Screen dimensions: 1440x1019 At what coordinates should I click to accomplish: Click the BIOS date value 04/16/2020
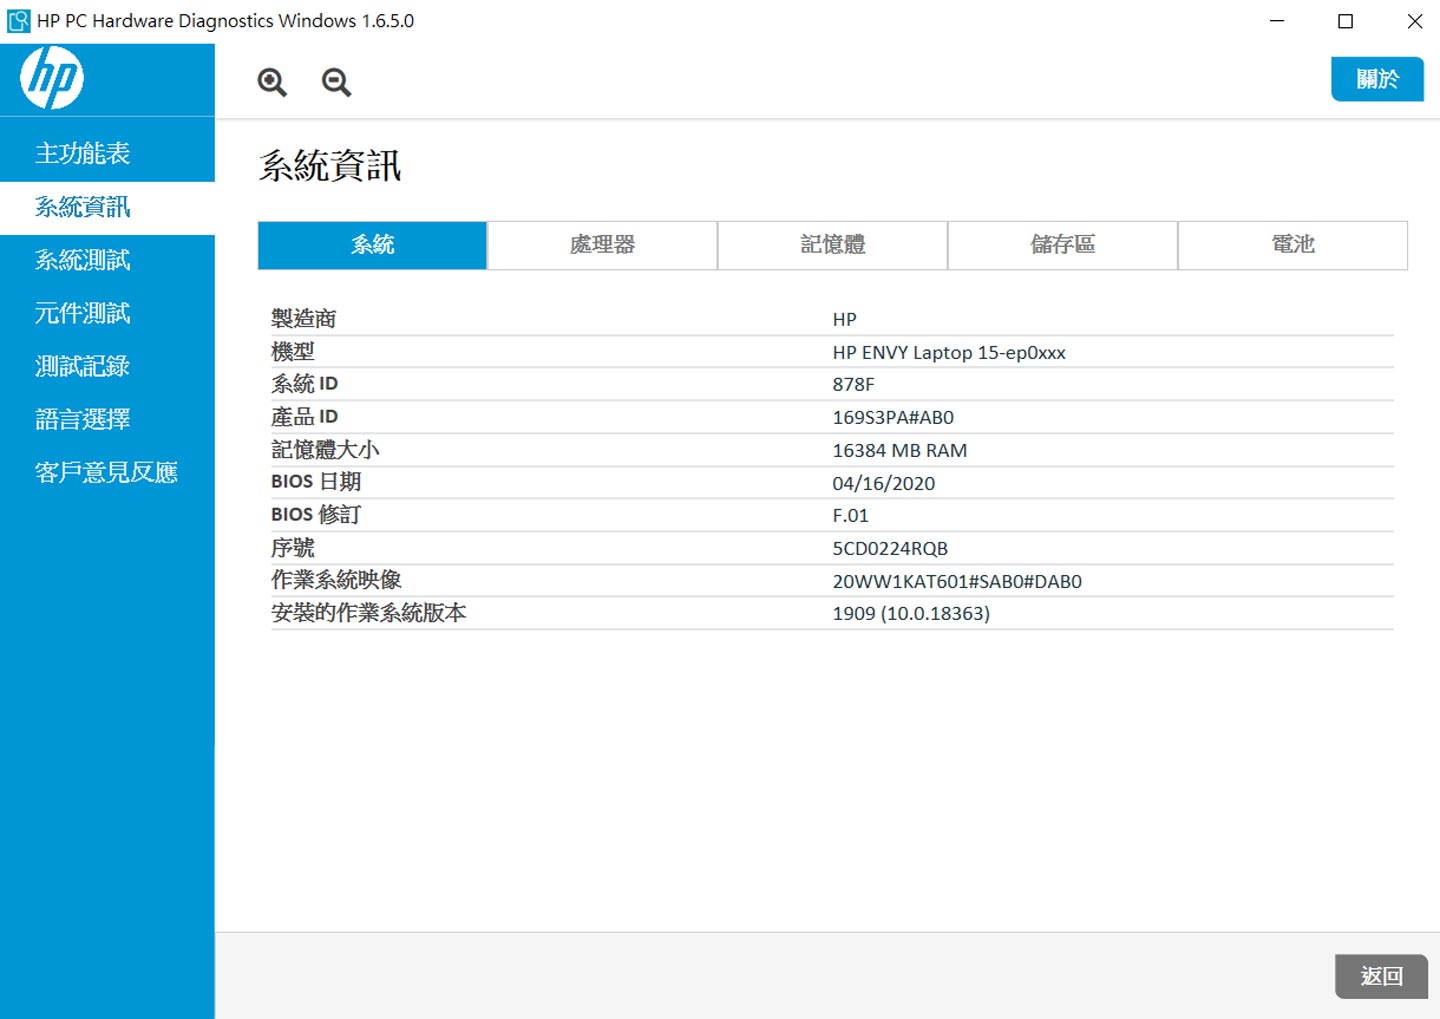[x=883, y=484]
